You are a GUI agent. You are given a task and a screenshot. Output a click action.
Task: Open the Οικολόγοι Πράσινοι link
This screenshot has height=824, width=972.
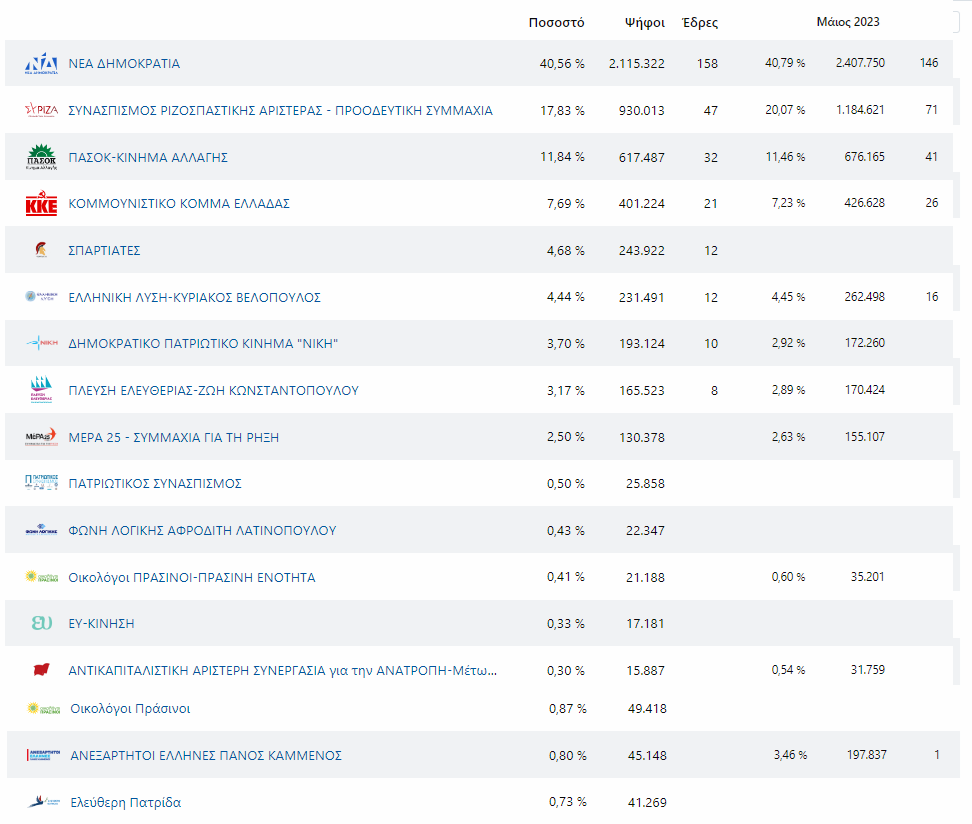pyautogui.click(x=130, y=709)
